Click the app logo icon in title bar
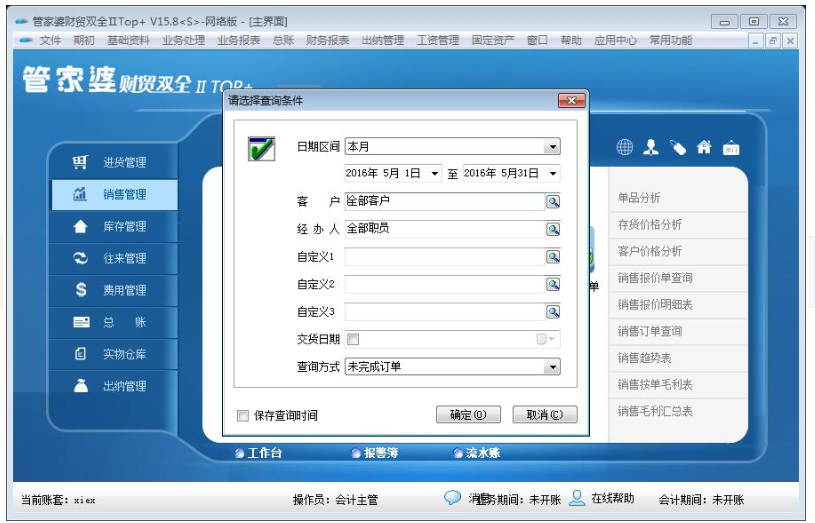The image size is (815, 523). 21,21
